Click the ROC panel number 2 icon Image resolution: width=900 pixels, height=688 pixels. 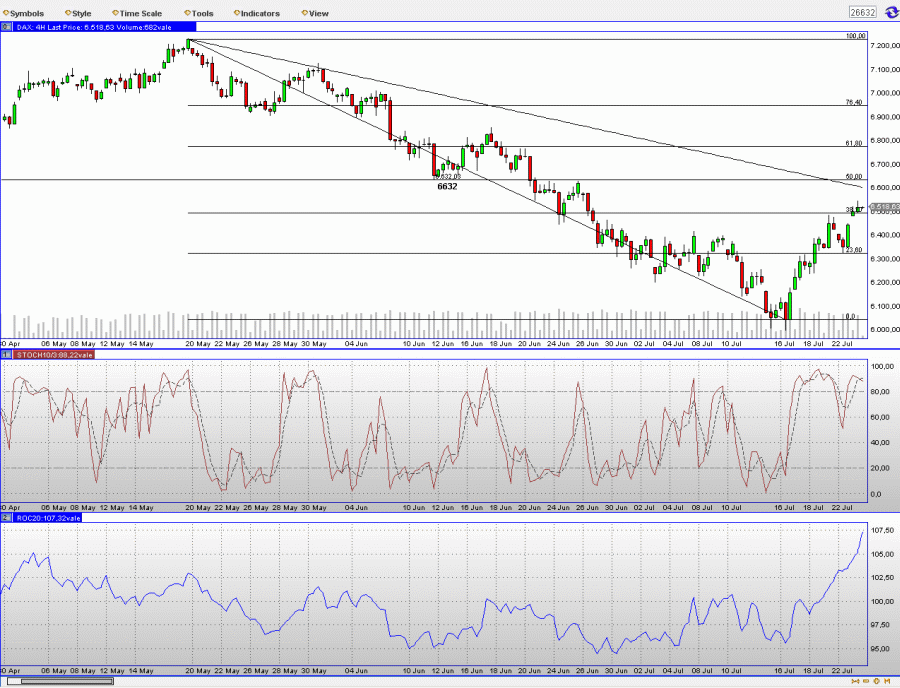(x=6, y=518)
